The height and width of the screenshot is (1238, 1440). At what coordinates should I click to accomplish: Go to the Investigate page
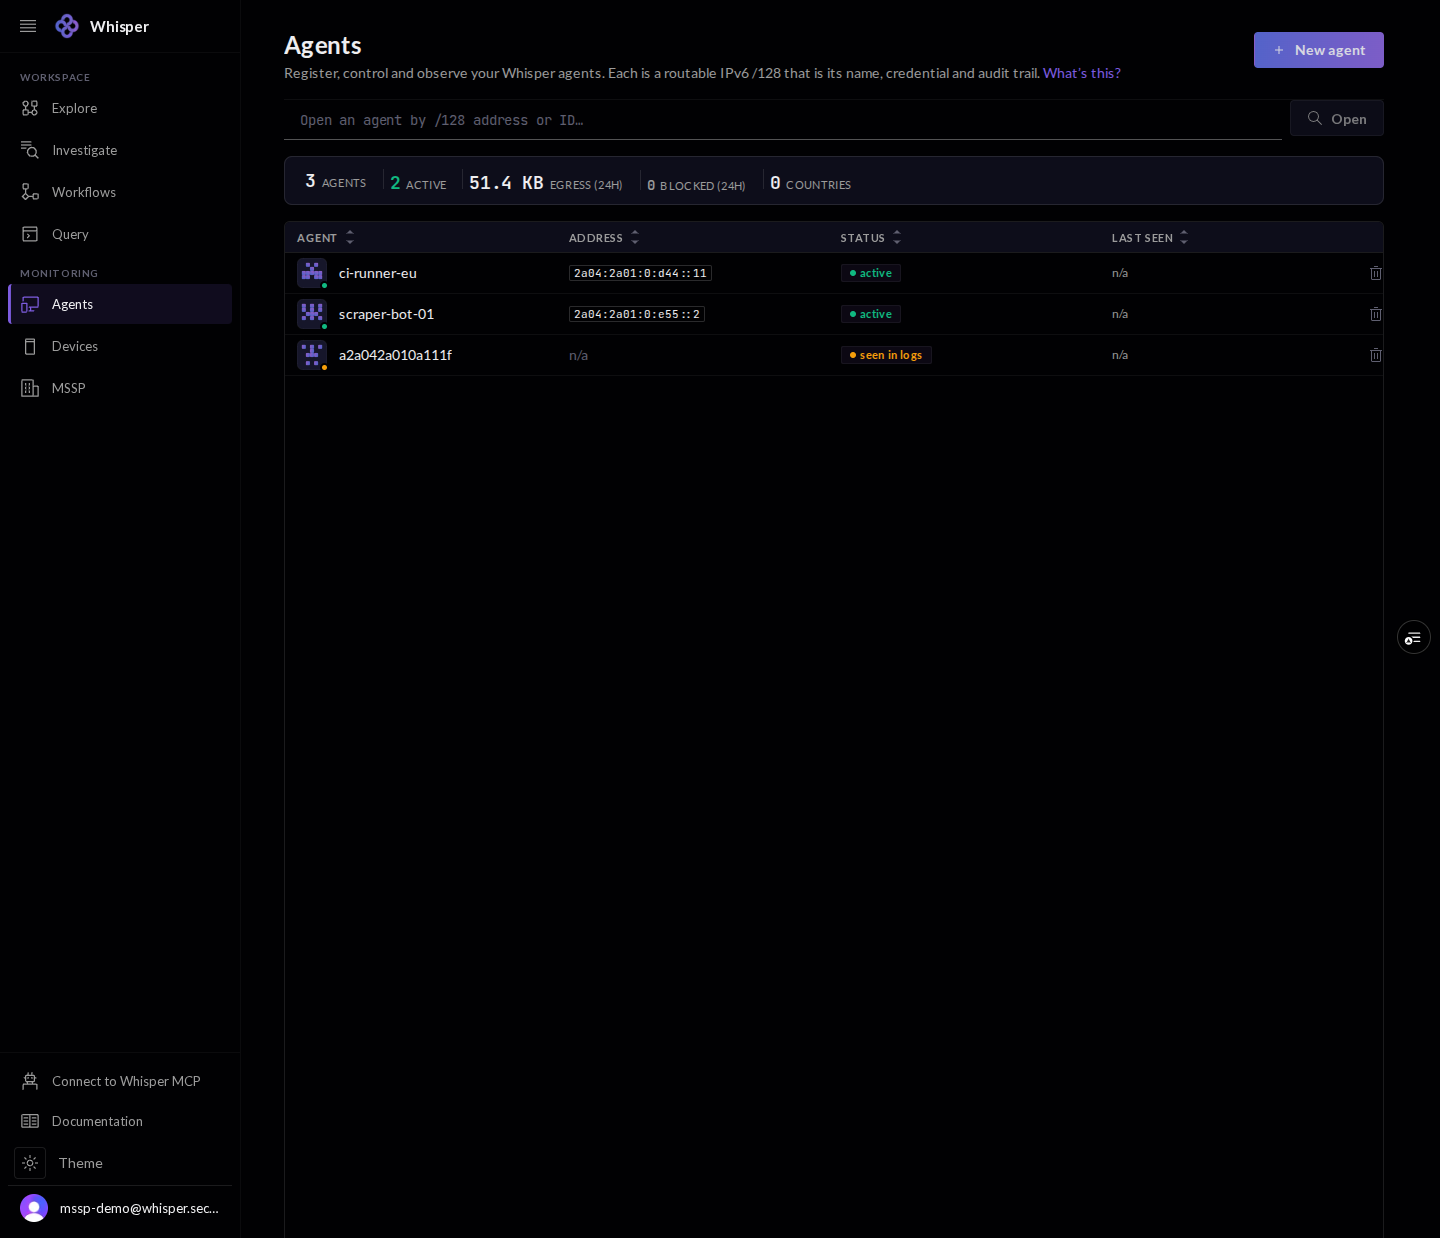tap(120, 150)
